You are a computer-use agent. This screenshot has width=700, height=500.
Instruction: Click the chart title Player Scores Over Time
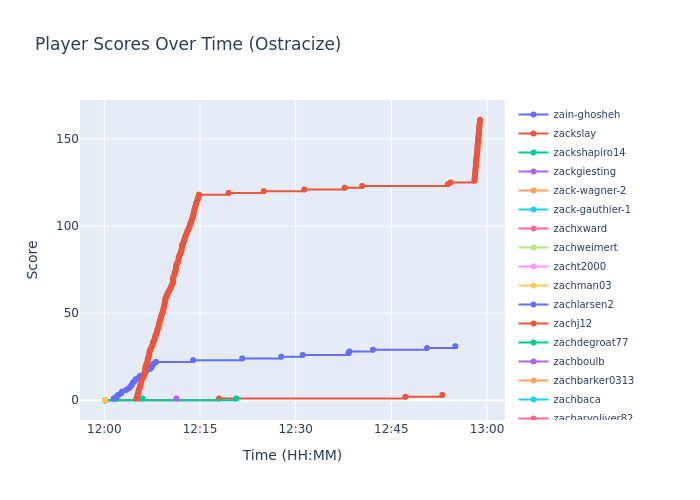point(188,45)
